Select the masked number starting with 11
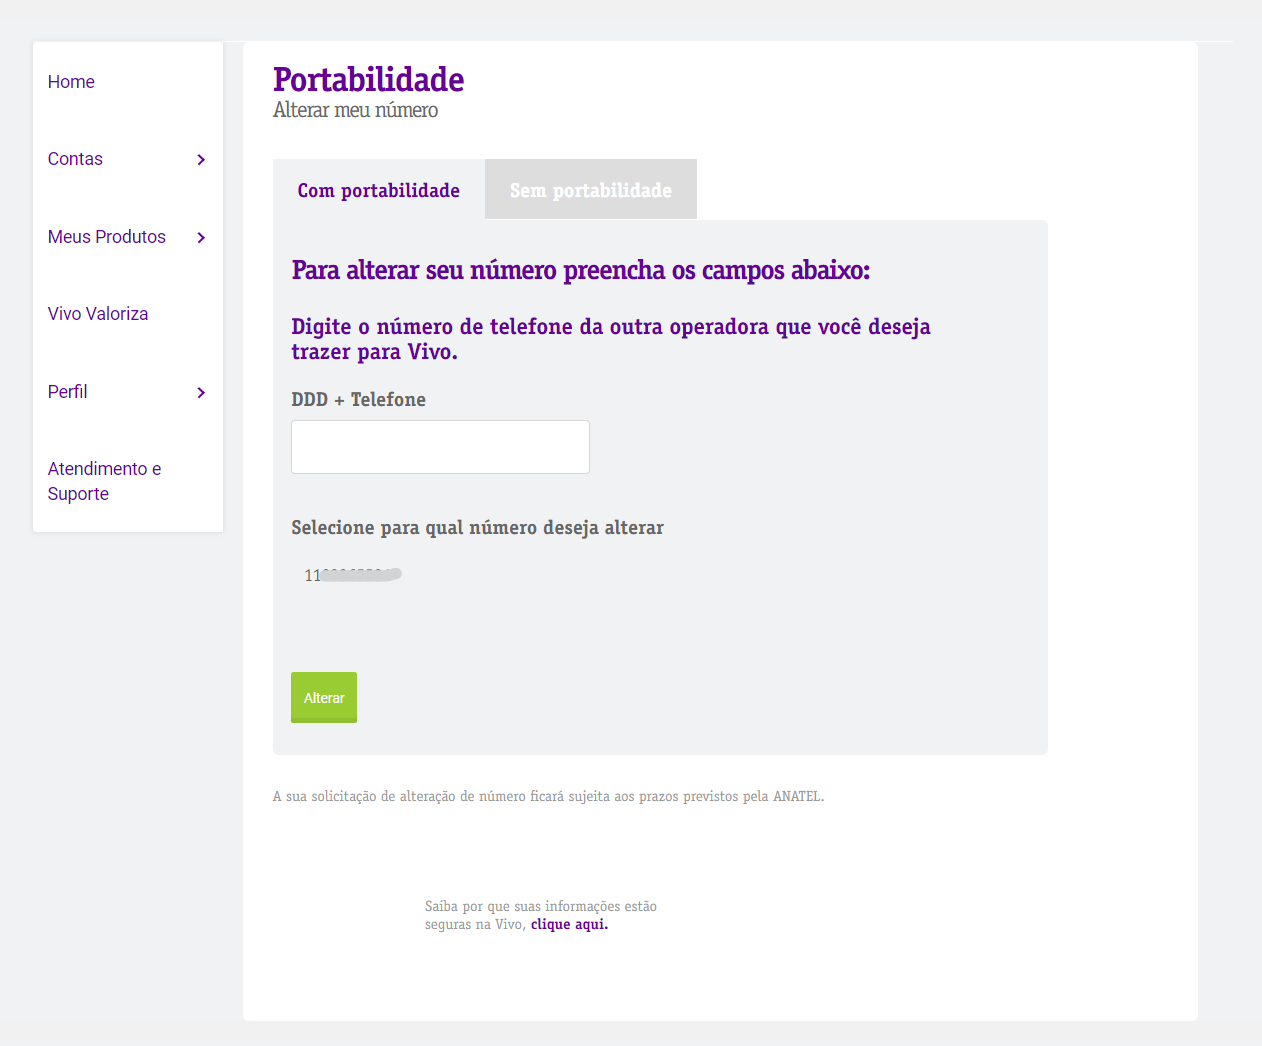Image resolution: width=1262 pixels, height=1046 pixels. (x=353, y=575)
